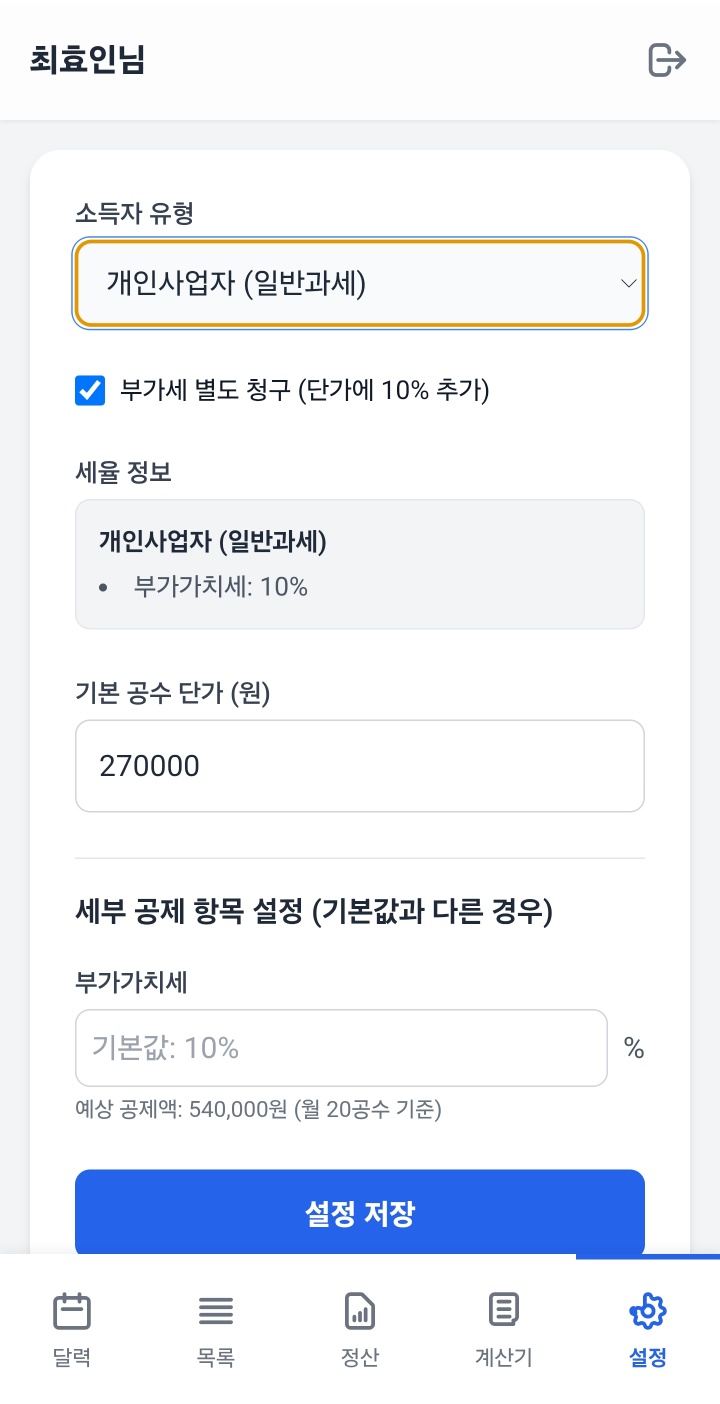Open the settlement (정산) chart icon
Screen dimensions: 720x1404
[x=360, y=1310]
